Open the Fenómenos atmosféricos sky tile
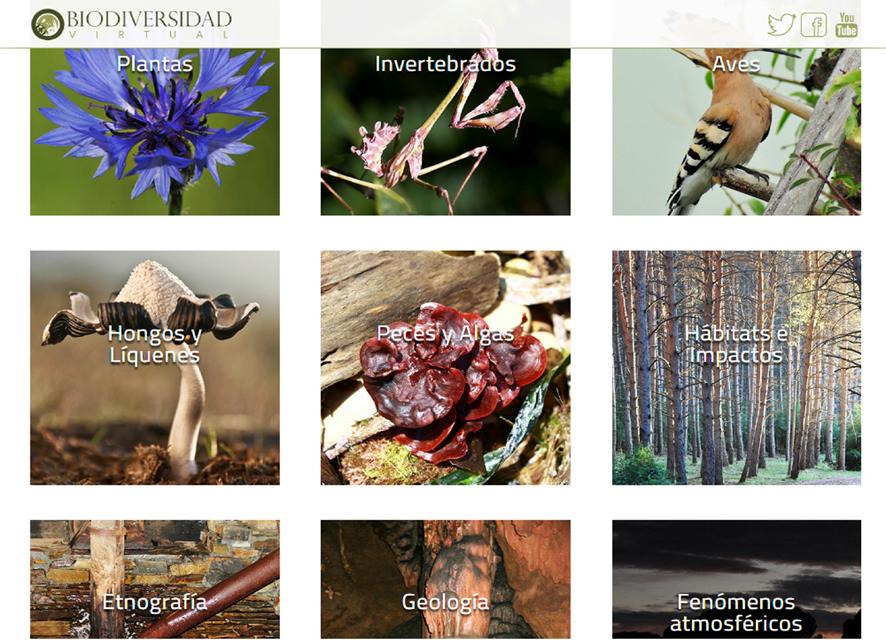This screenshot has height=640, width=886. 736,580
